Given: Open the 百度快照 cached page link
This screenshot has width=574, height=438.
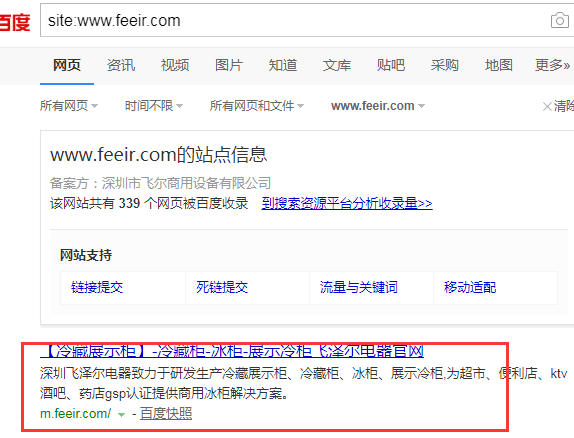Looking at the screenshot, I should click(x=166, y=413).
